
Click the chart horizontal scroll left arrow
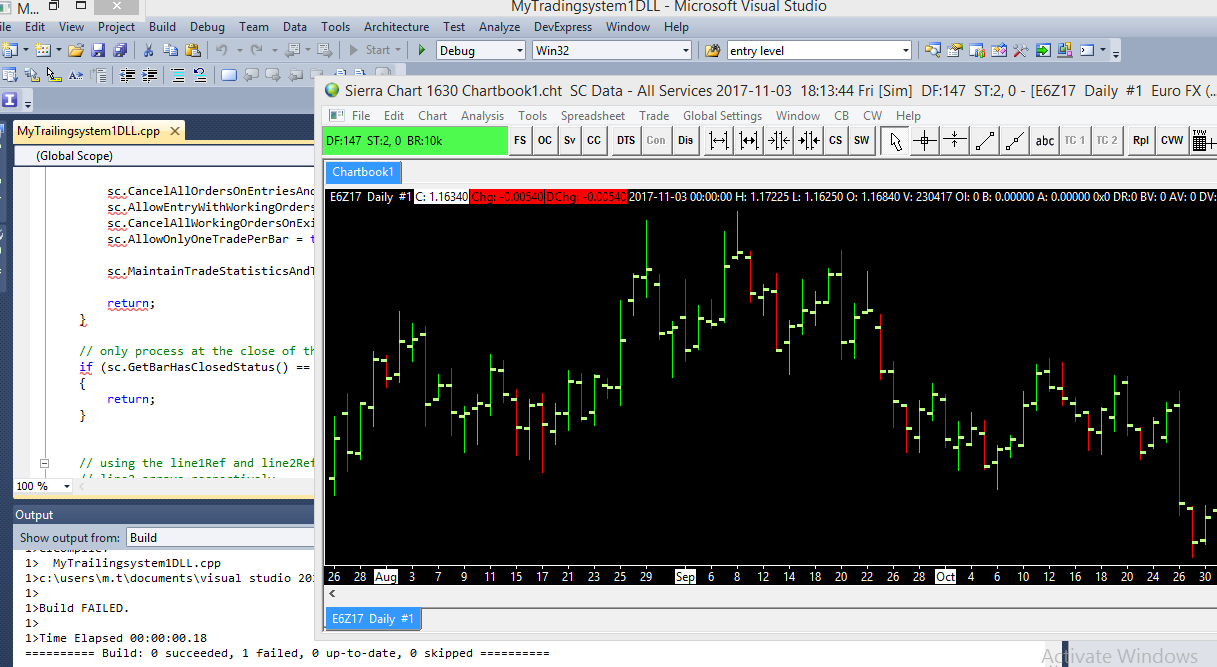tap(332, 594)
